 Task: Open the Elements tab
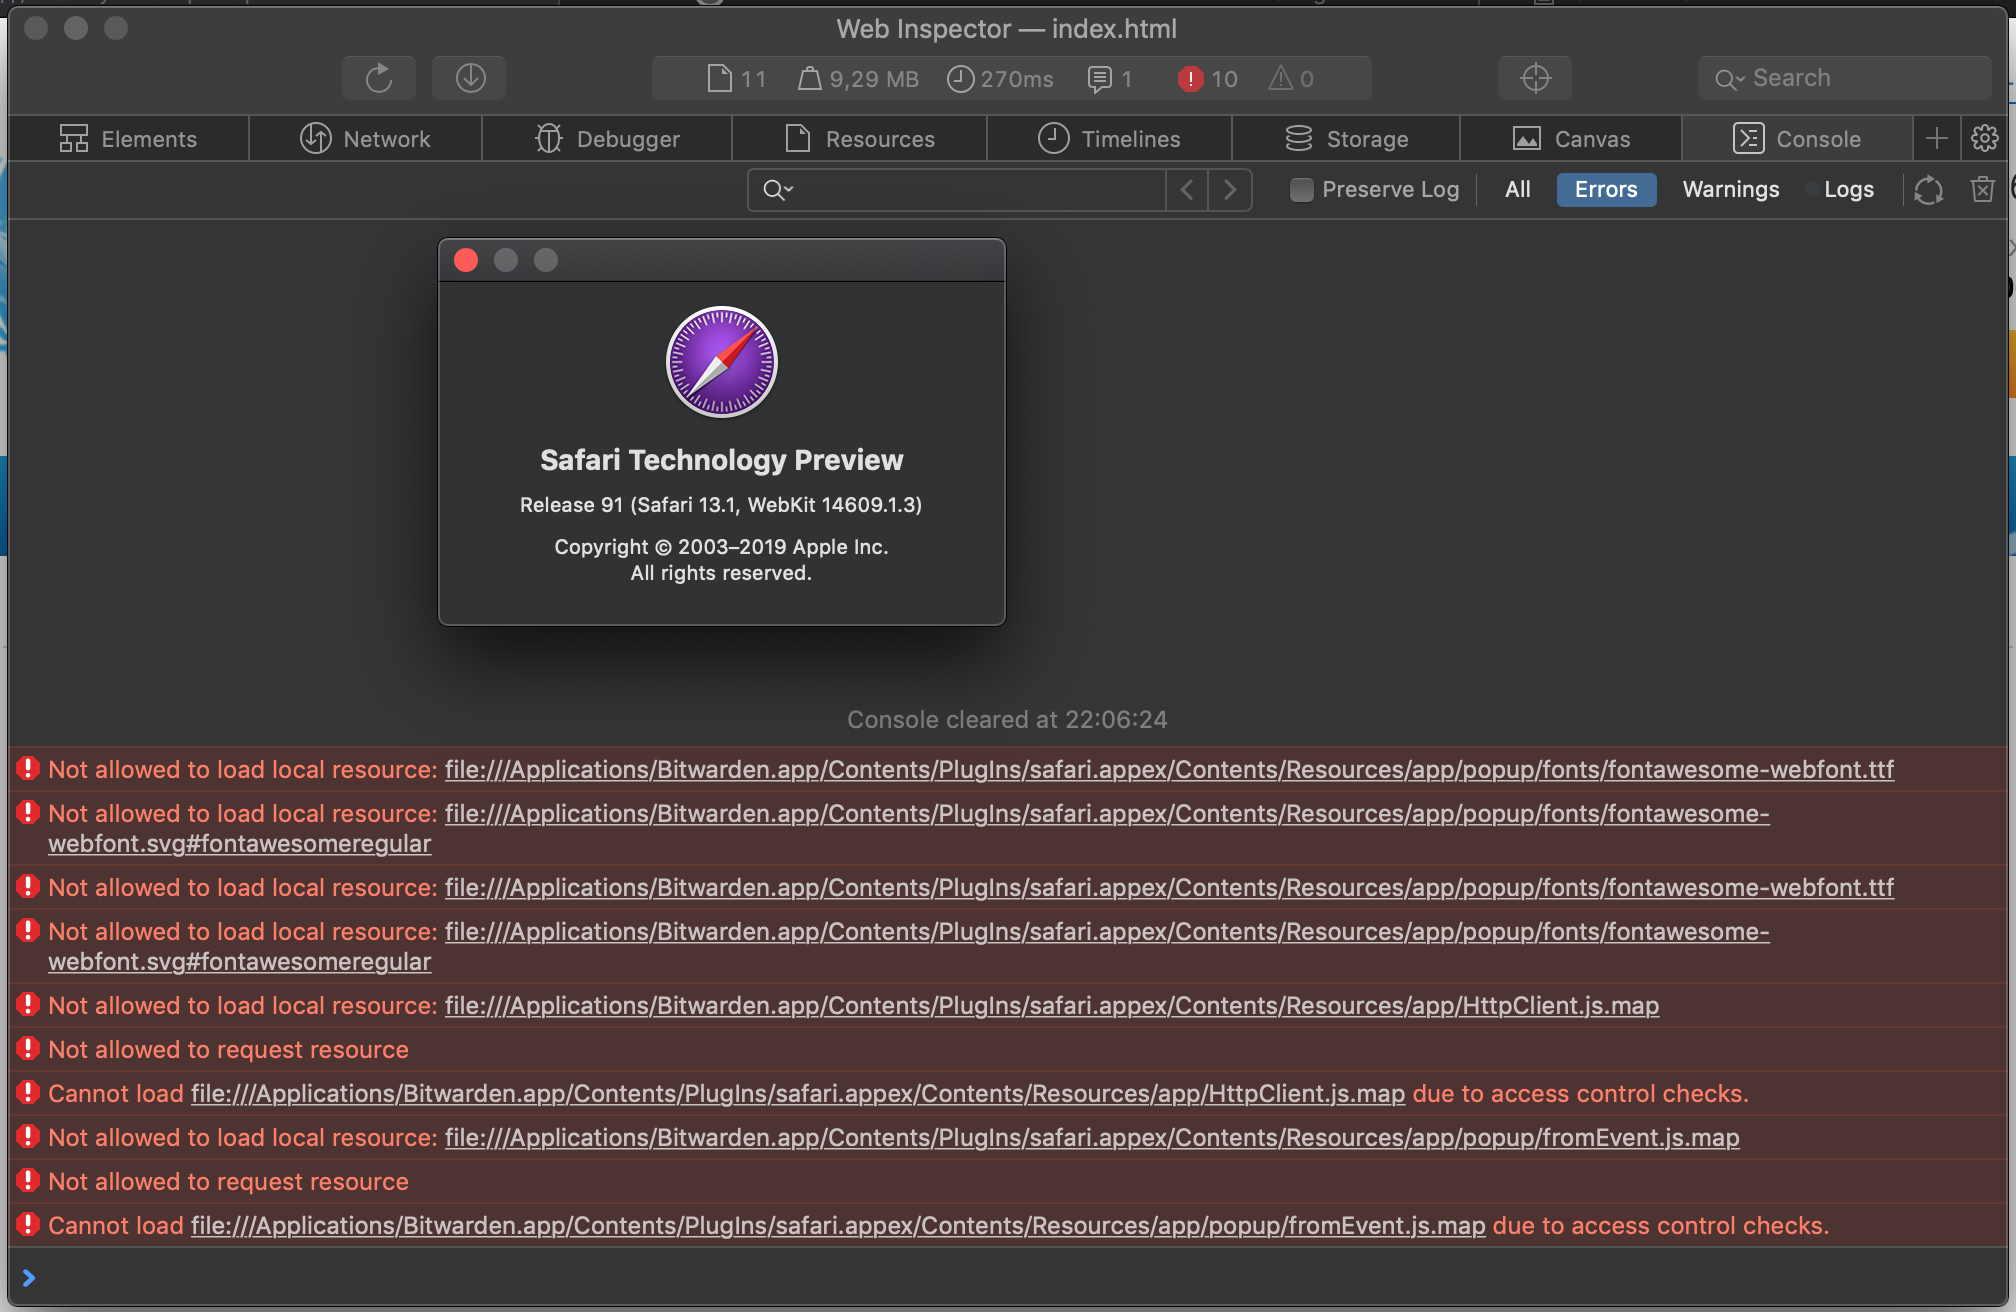tap(128, 139)
